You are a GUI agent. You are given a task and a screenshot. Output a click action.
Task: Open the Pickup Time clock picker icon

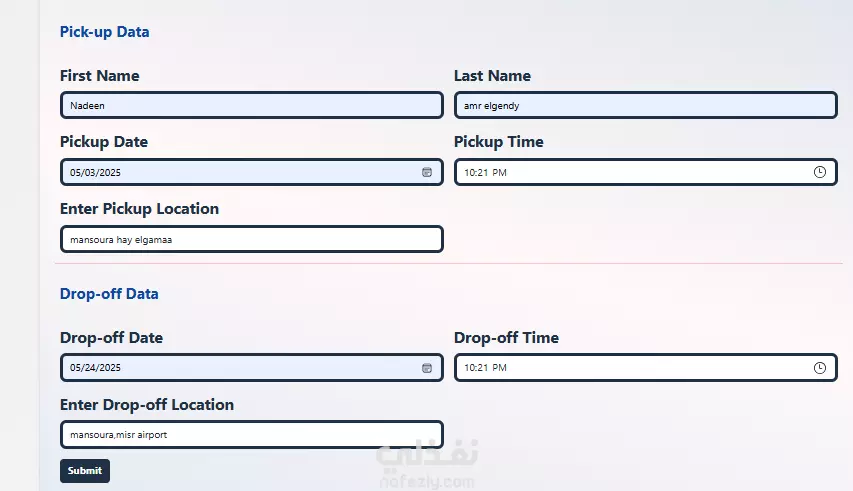820,172
